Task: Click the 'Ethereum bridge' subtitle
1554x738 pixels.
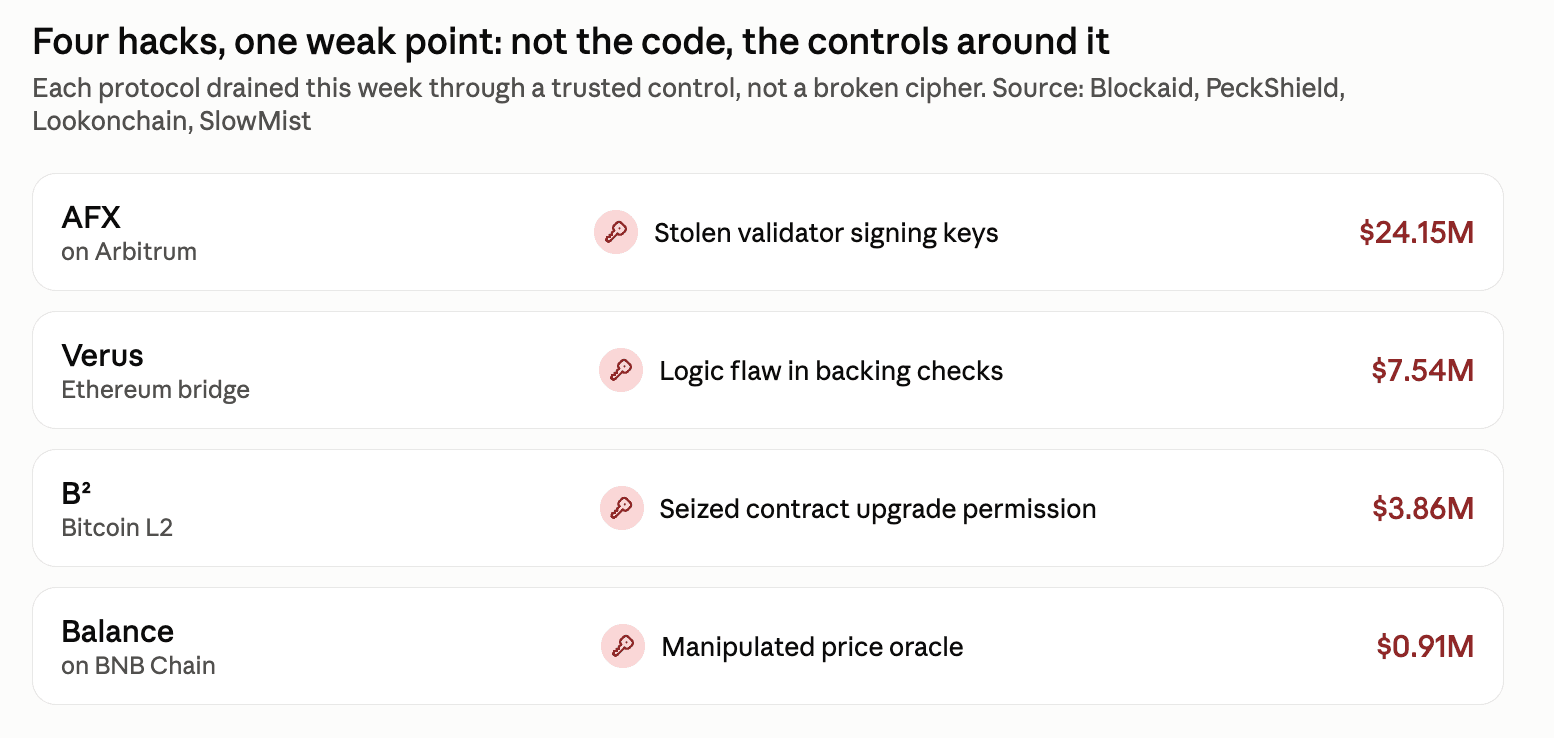Action: coord(155,389)
